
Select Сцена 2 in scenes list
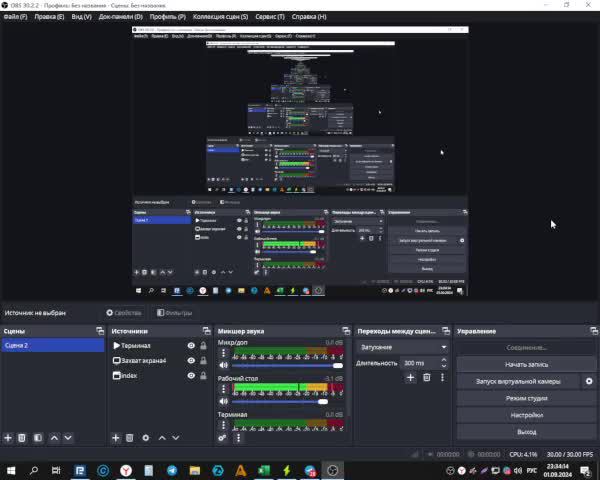click(x=53, y=345)
